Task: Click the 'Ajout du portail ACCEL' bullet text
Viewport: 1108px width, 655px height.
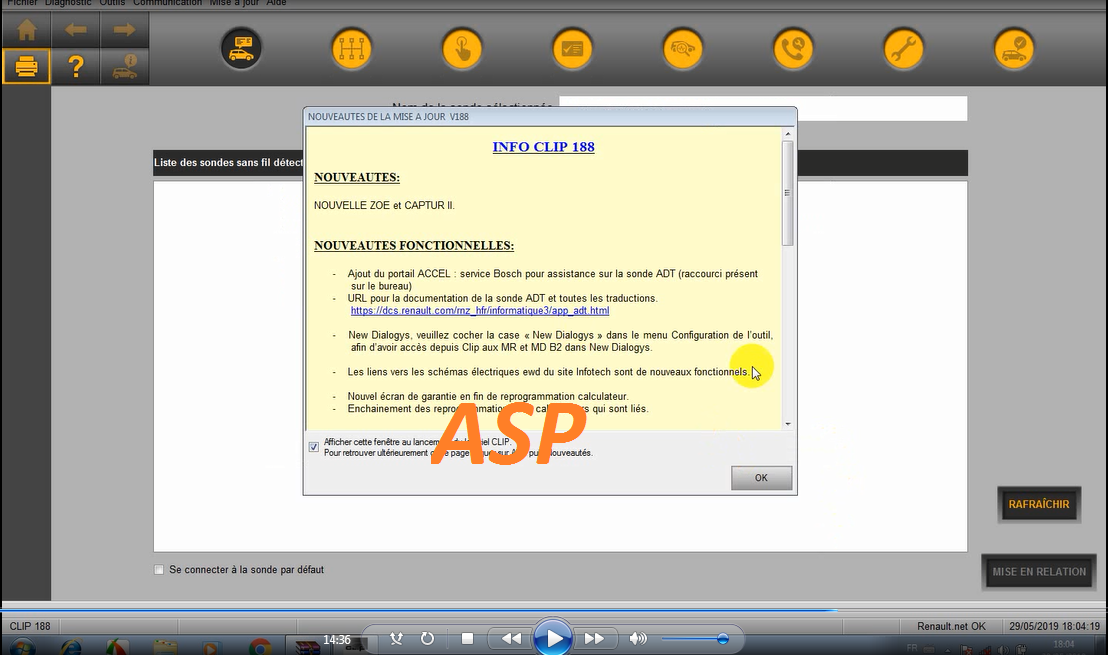Action: 553,280
